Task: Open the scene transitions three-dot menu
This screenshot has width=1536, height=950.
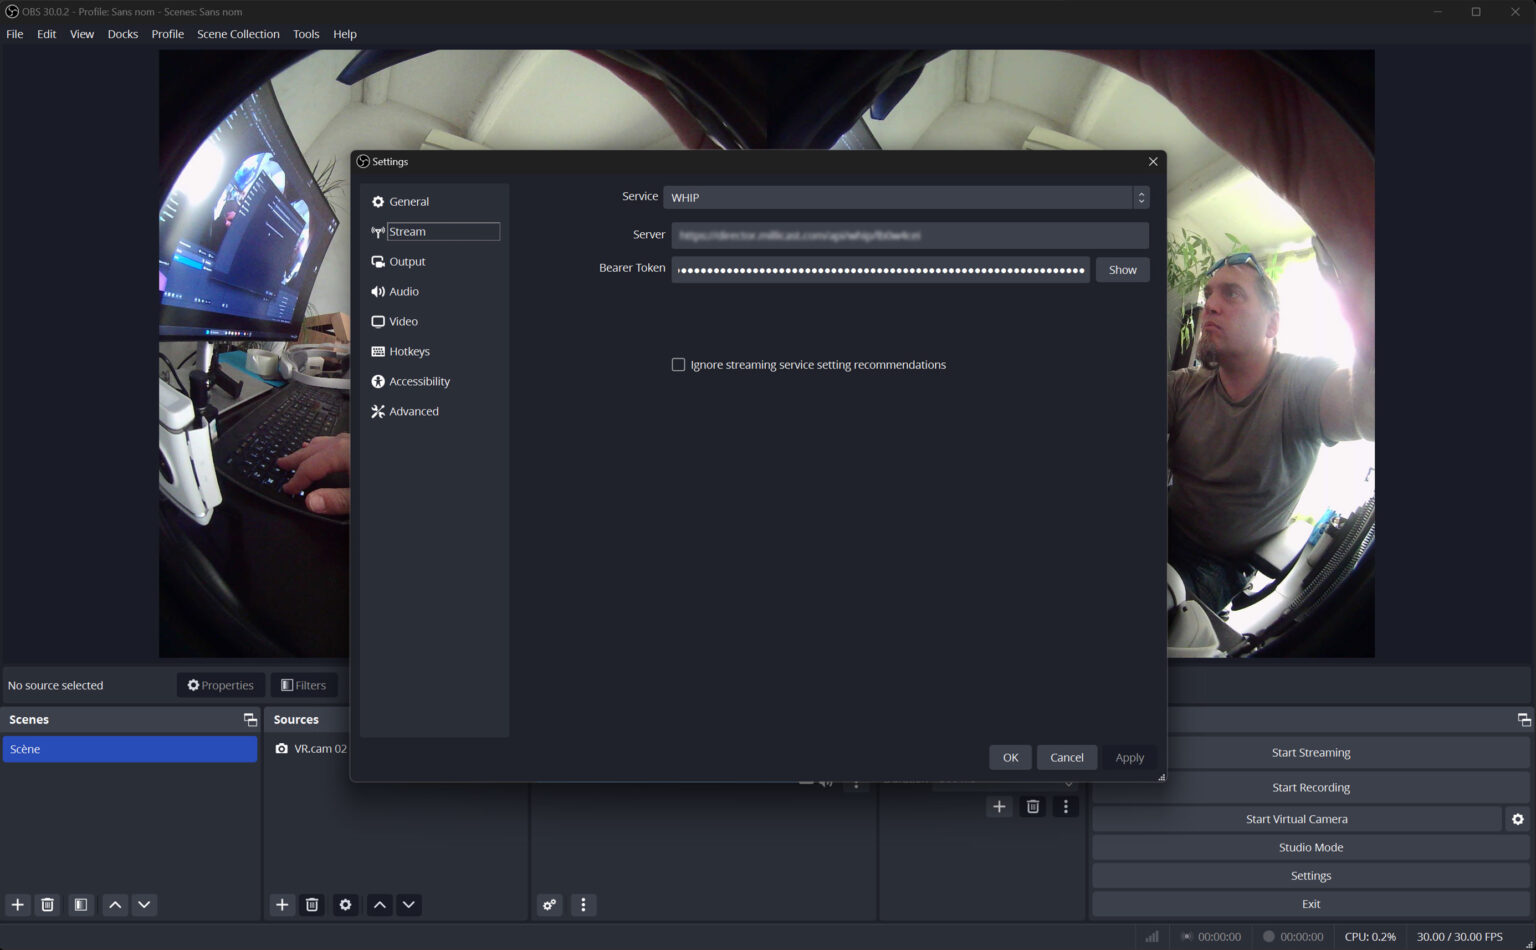Action: click(x=1065, y=807)
